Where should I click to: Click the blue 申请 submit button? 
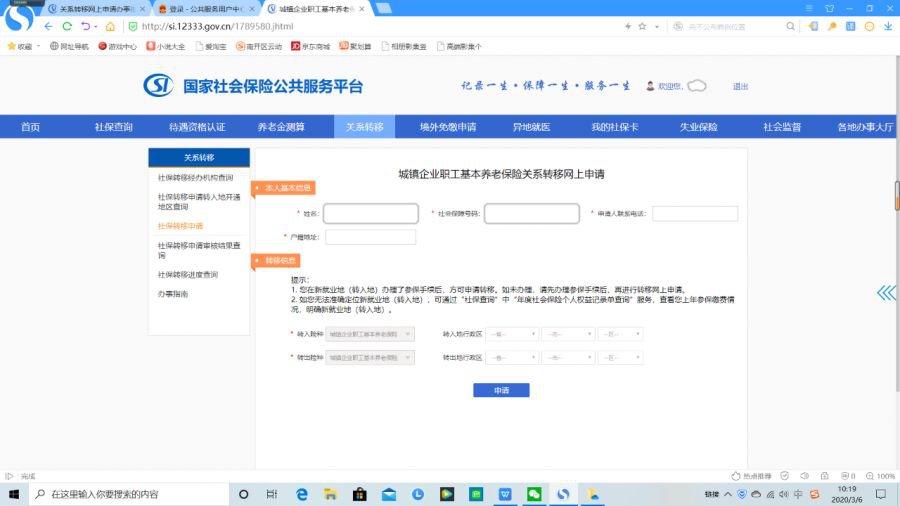tap(501, 390)
